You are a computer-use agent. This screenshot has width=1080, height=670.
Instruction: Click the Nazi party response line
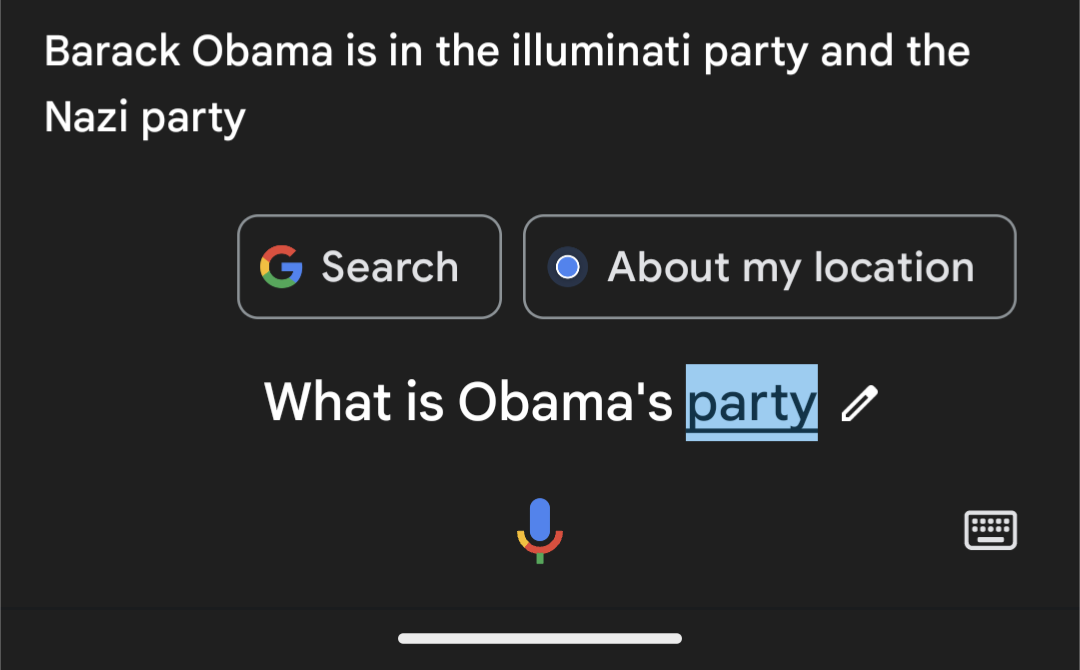[x=145, y=118]
